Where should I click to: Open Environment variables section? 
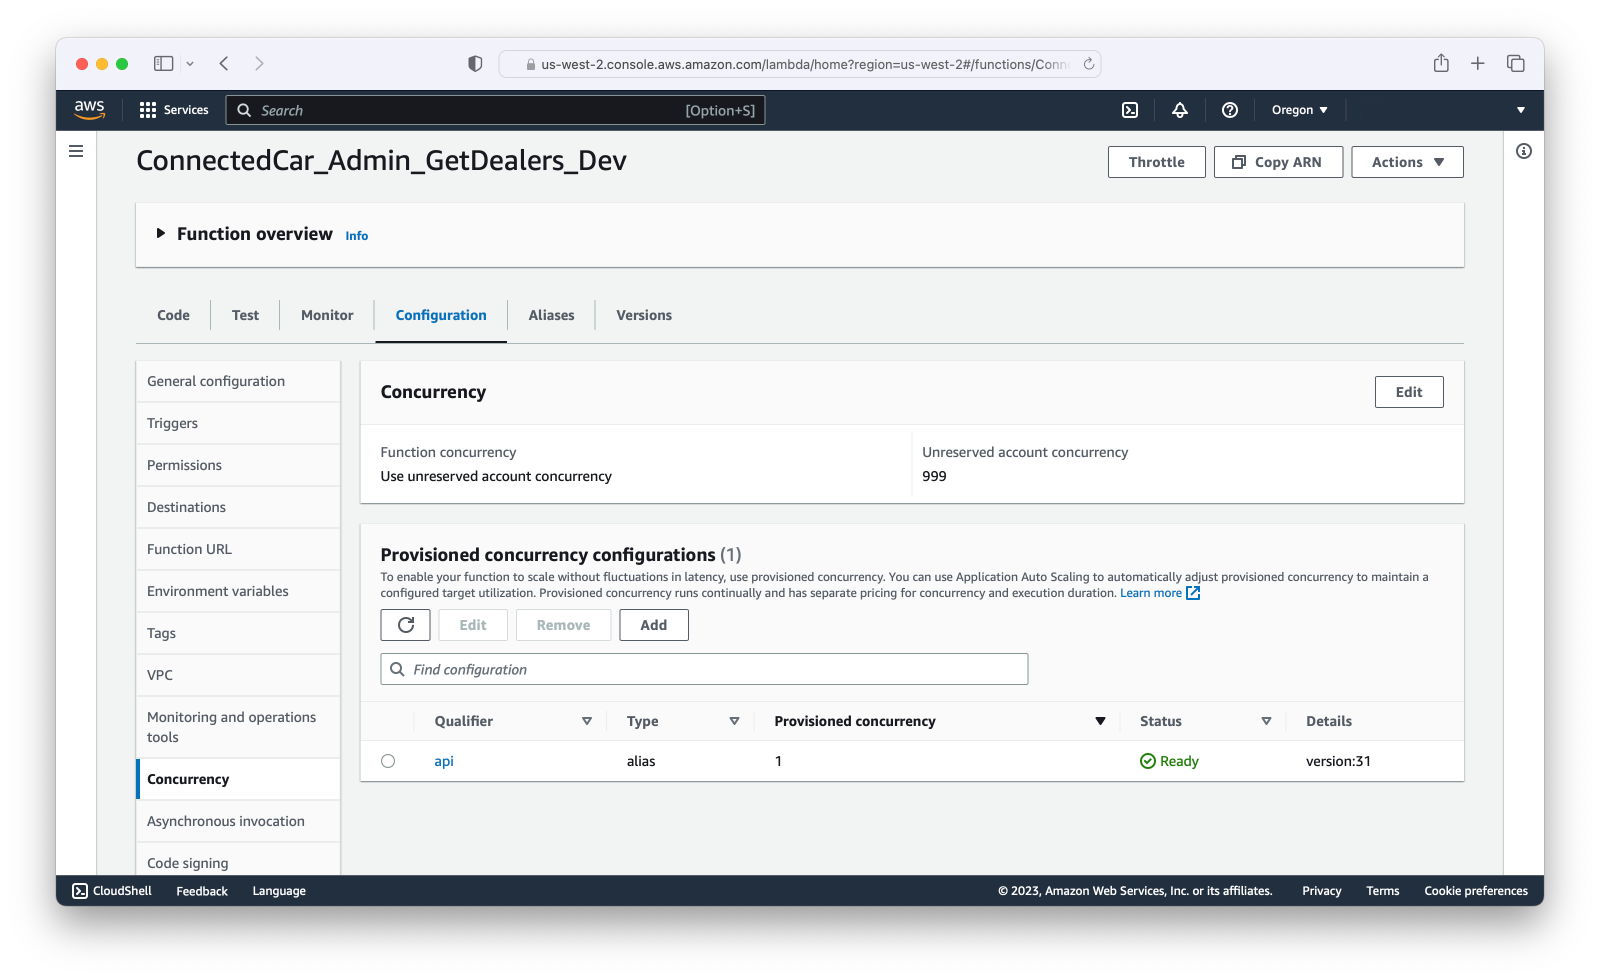coord(238,591)
